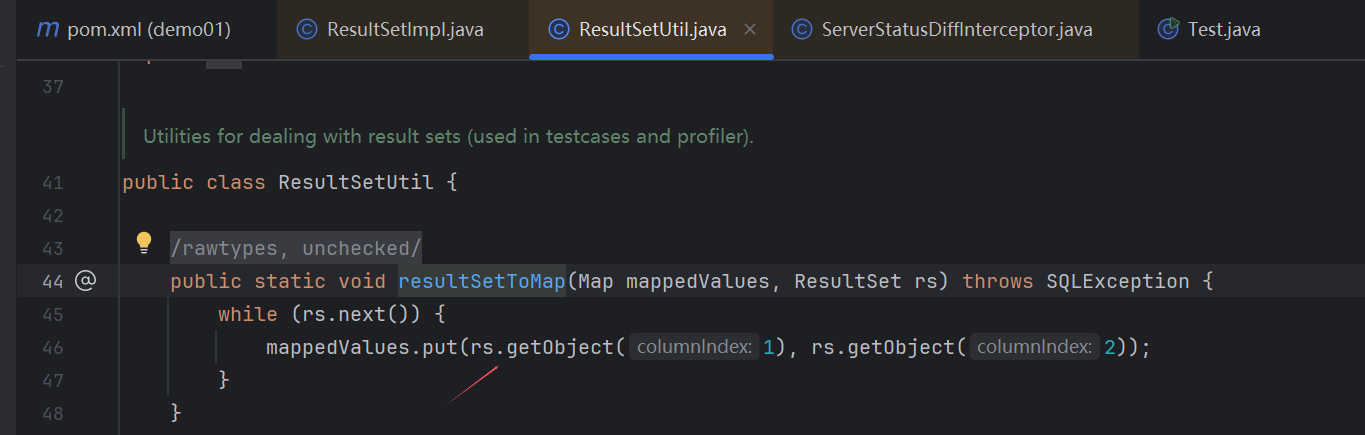Image resolution: width=1365 pixels, height=435 pixels.
Task: Click the first columnIndex inlay hint
Action: [x=695, y=347]
